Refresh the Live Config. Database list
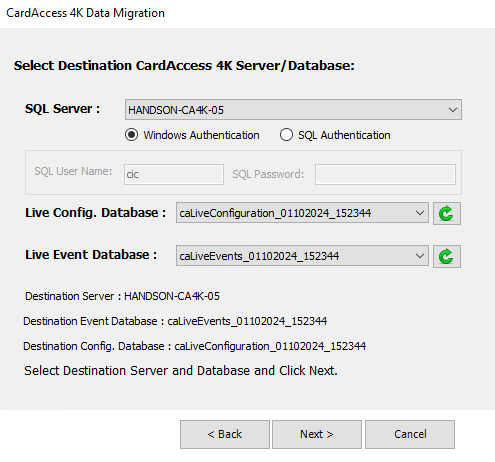The width and height of the screenshot is (495, 462). pos(447,213)
